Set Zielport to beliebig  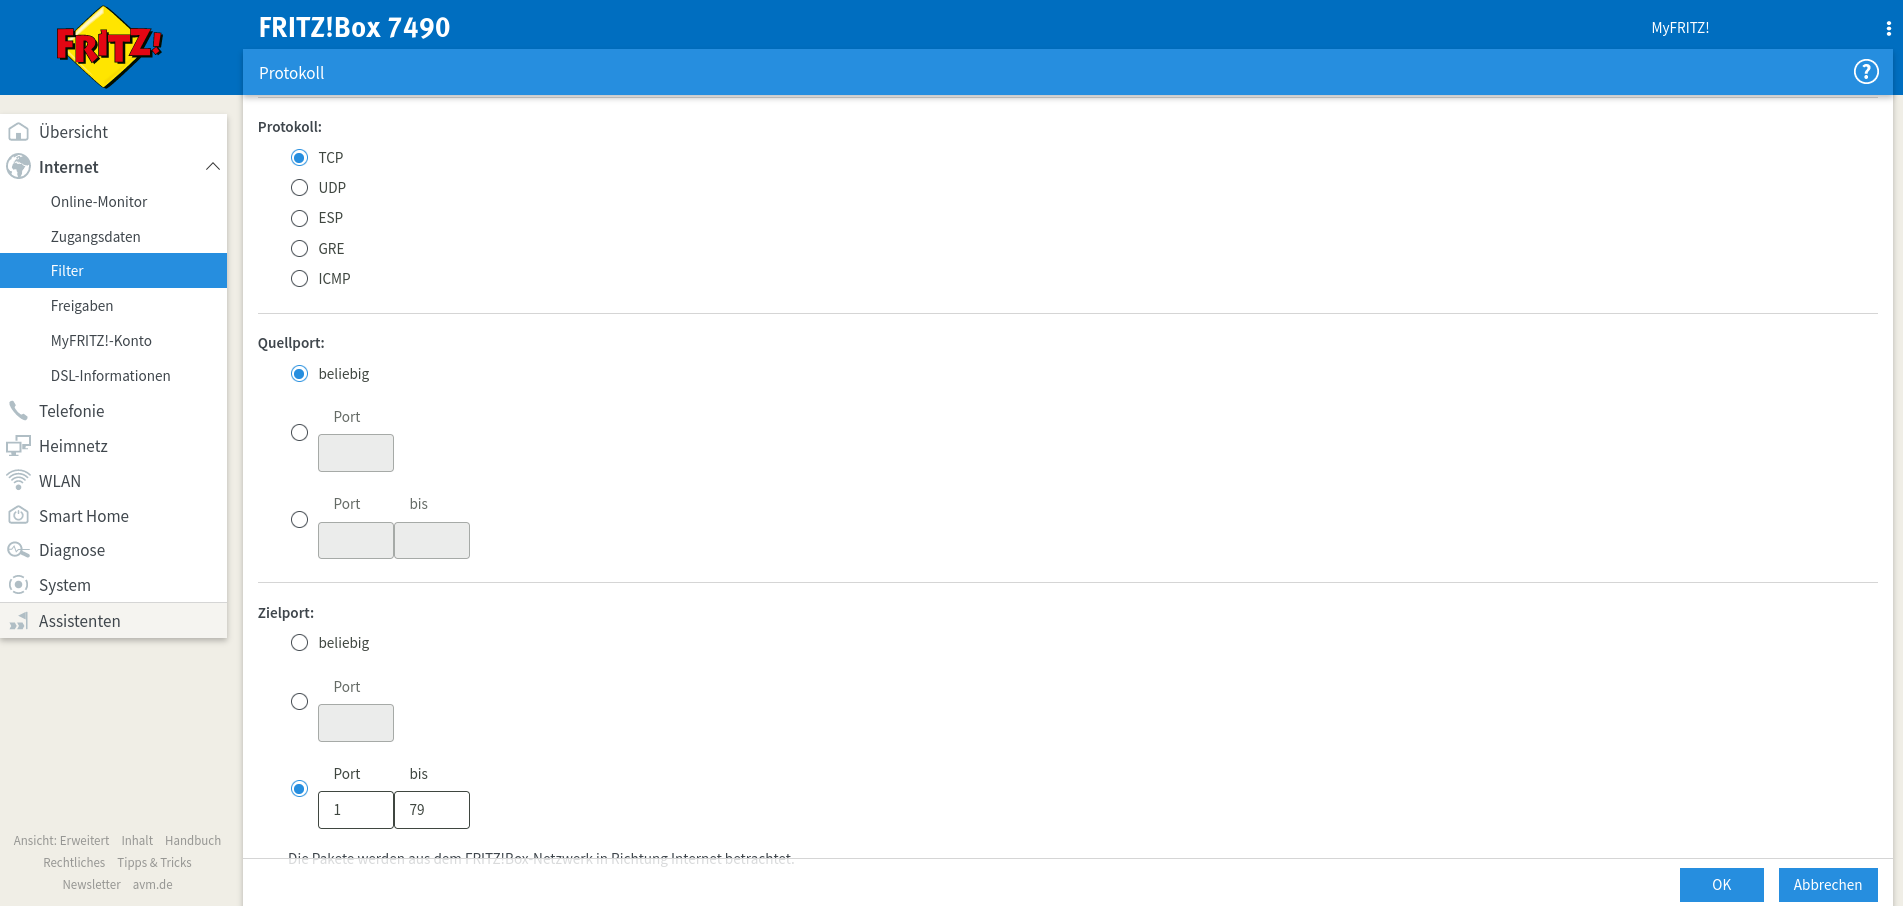[x=299, y=643]
